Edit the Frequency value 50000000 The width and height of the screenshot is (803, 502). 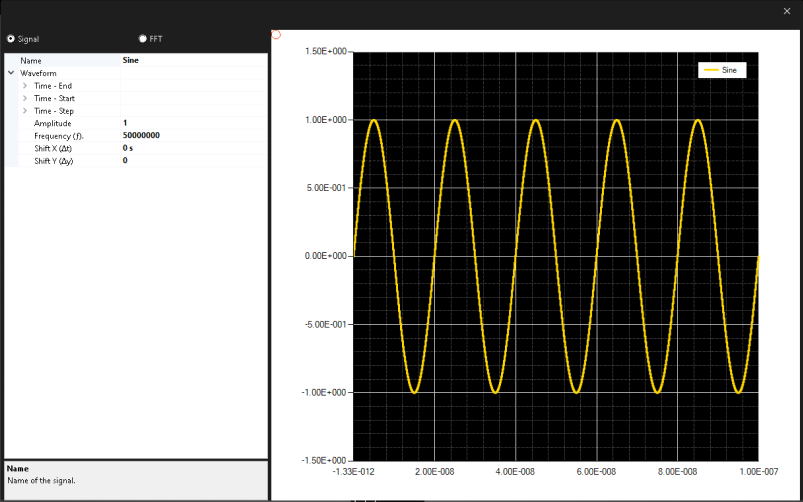click(194, 136)
